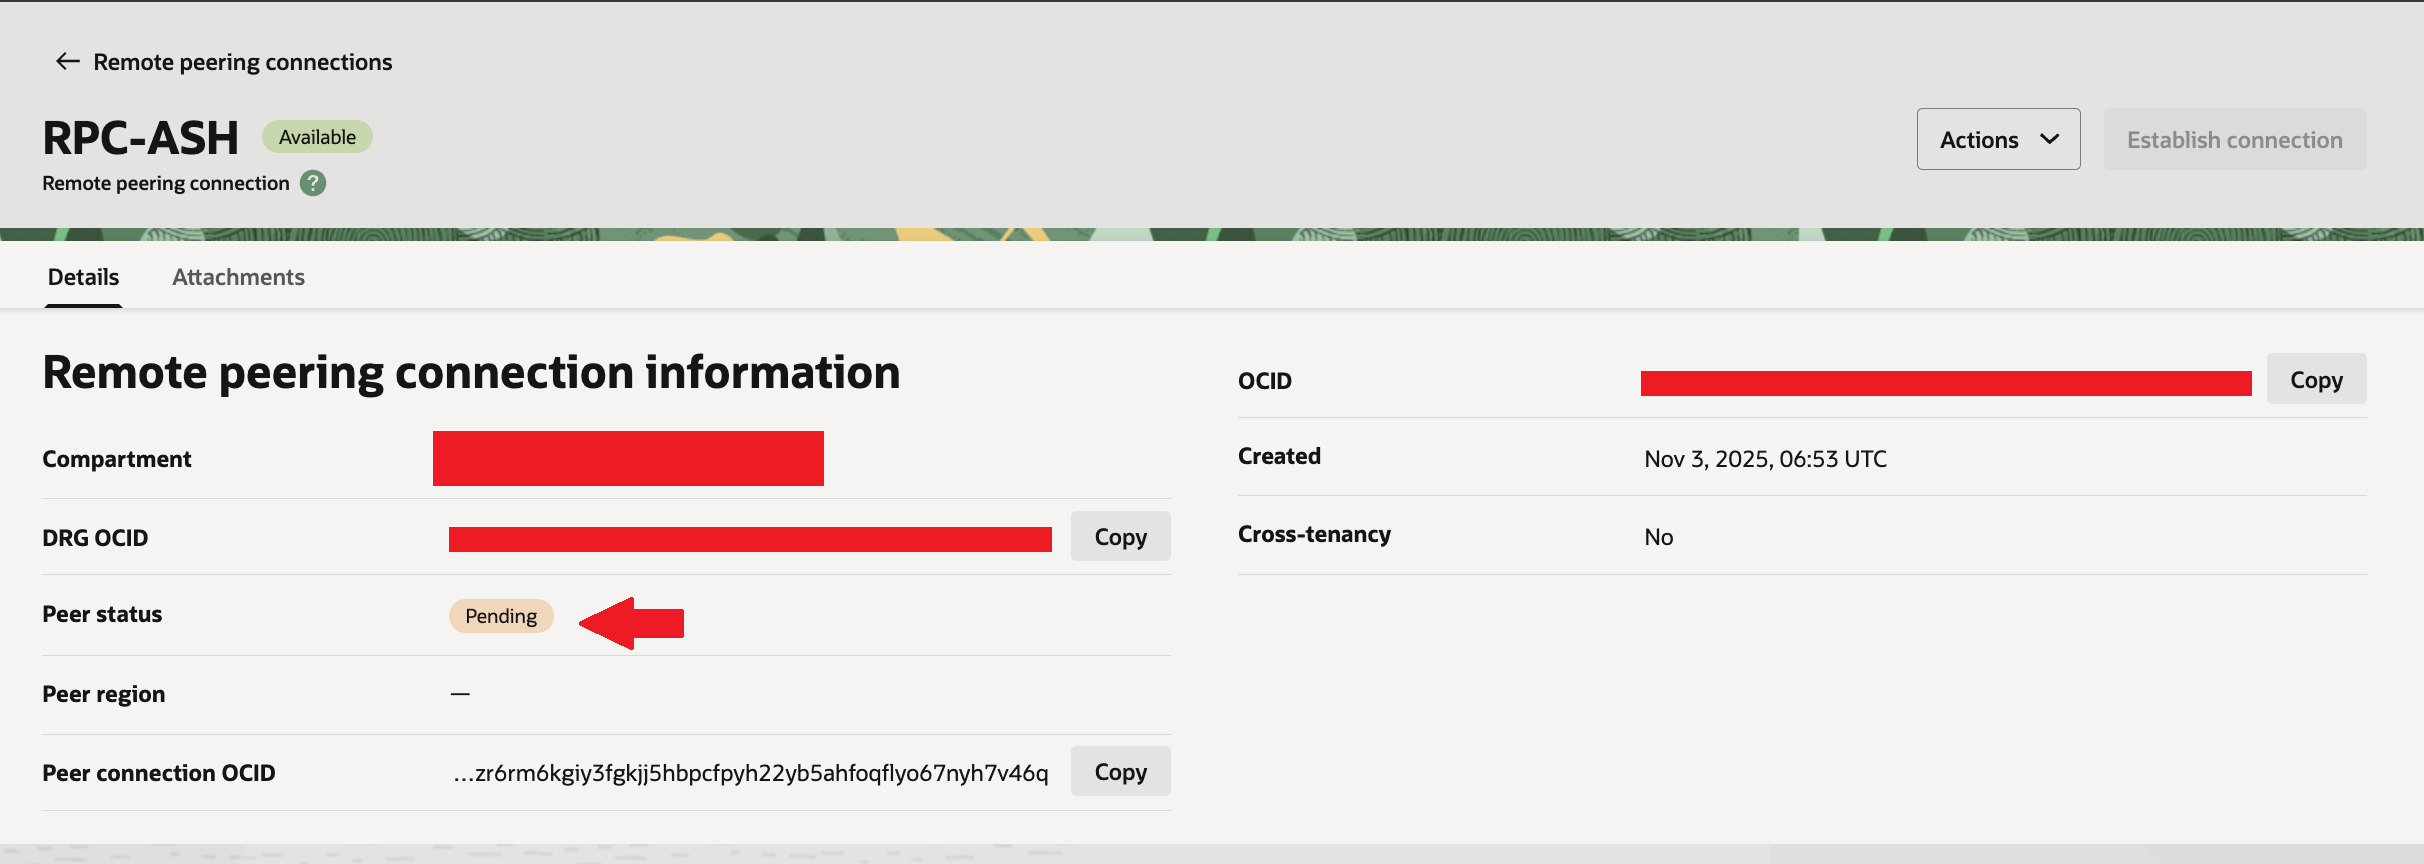Click the redacted OCID value bar

click(x=1945, y=383)
